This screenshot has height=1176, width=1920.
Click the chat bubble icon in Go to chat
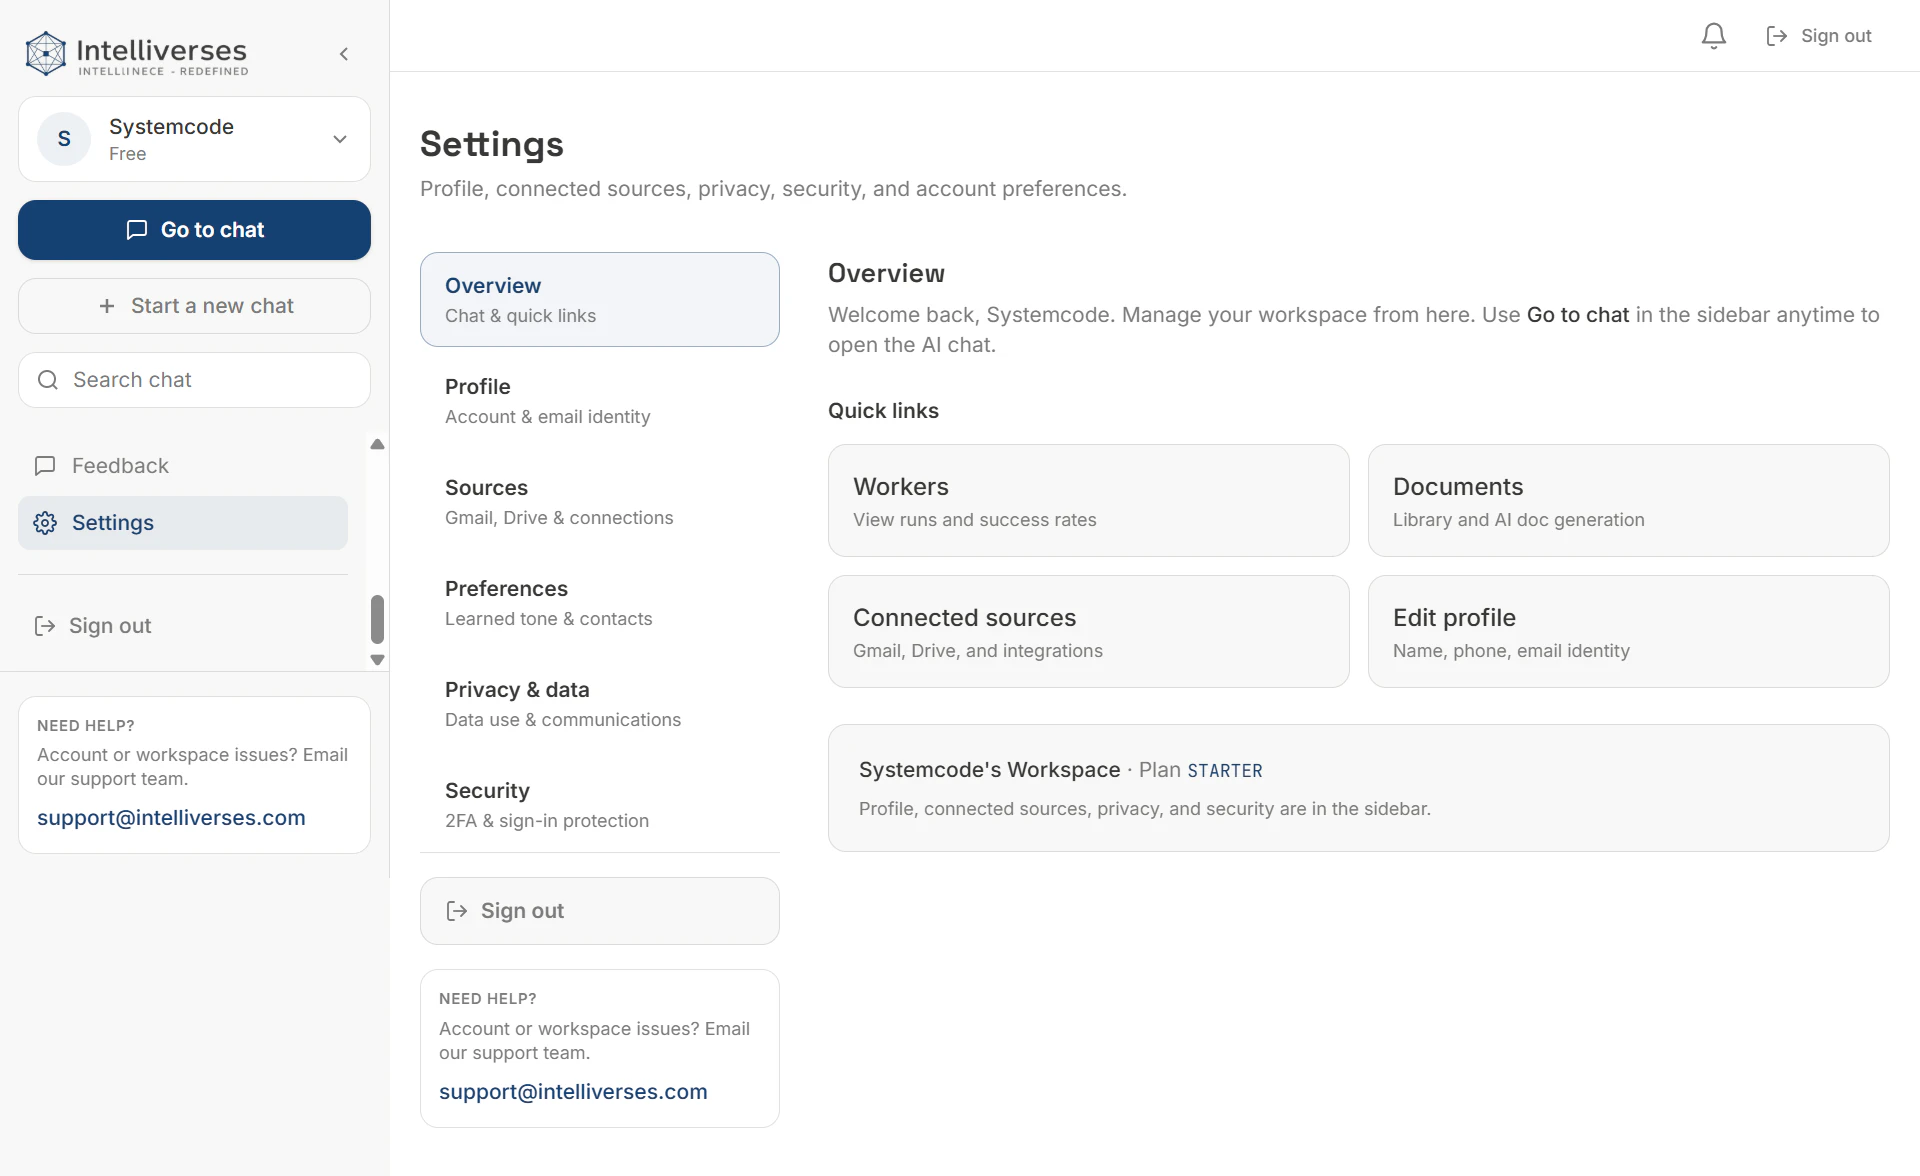click(137, 230)
